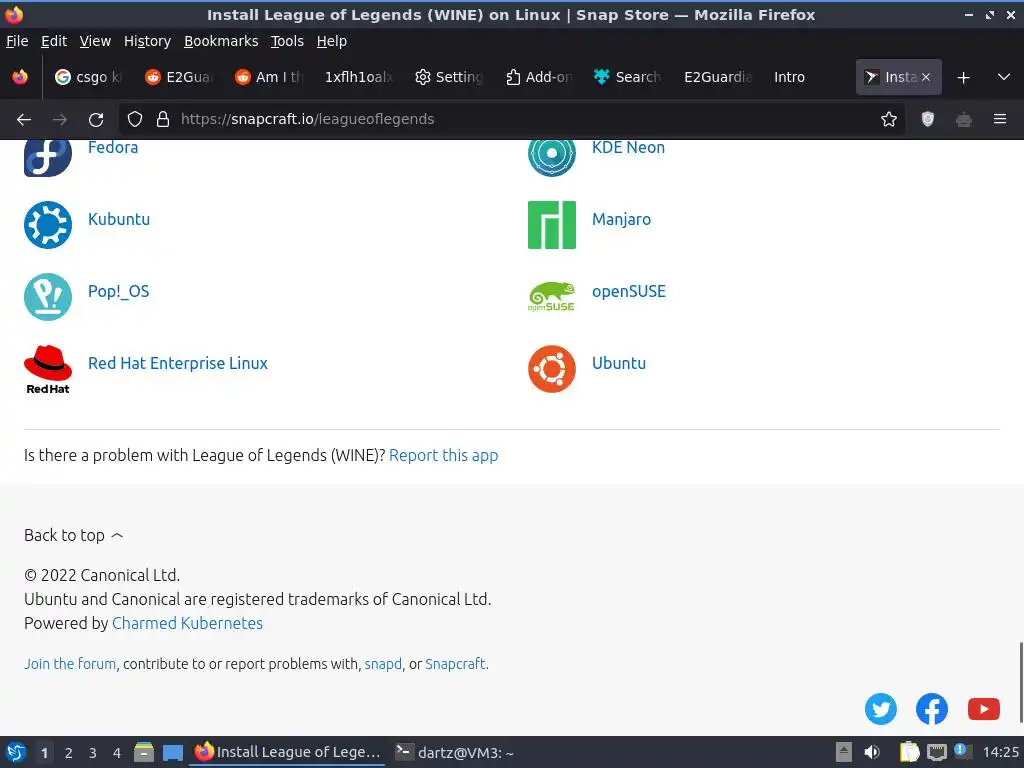
Task: Click the uBlock shield extension icon
Action: pos(927,119)
